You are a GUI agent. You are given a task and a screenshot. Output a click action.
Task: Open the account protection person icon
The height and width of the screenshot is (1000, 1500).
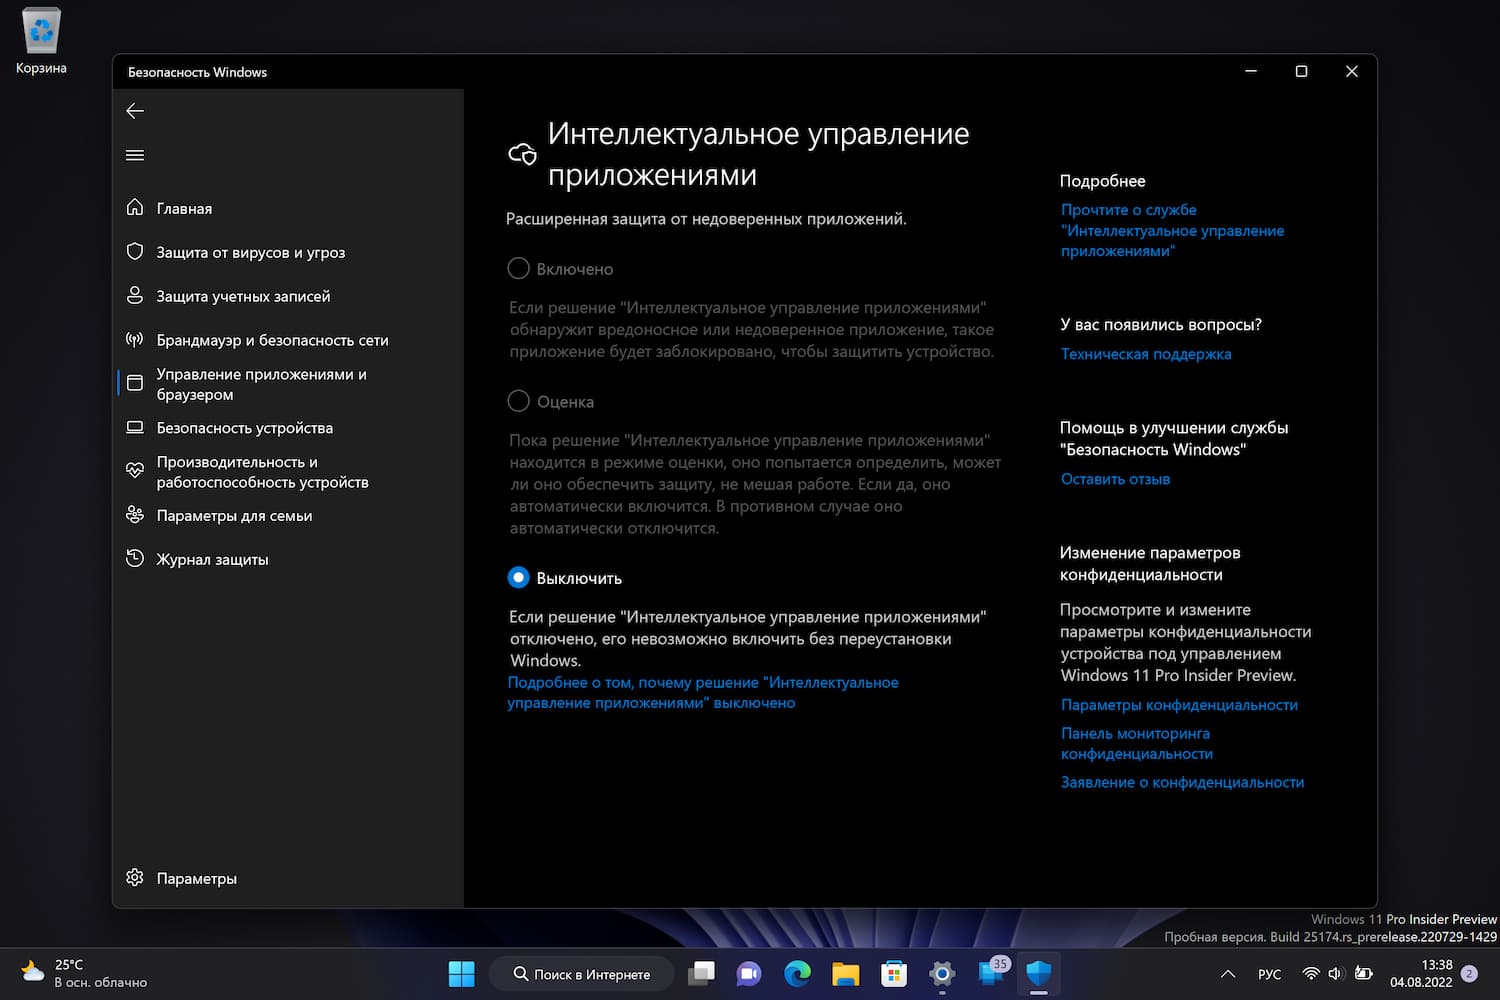click(x=135, y=295)
